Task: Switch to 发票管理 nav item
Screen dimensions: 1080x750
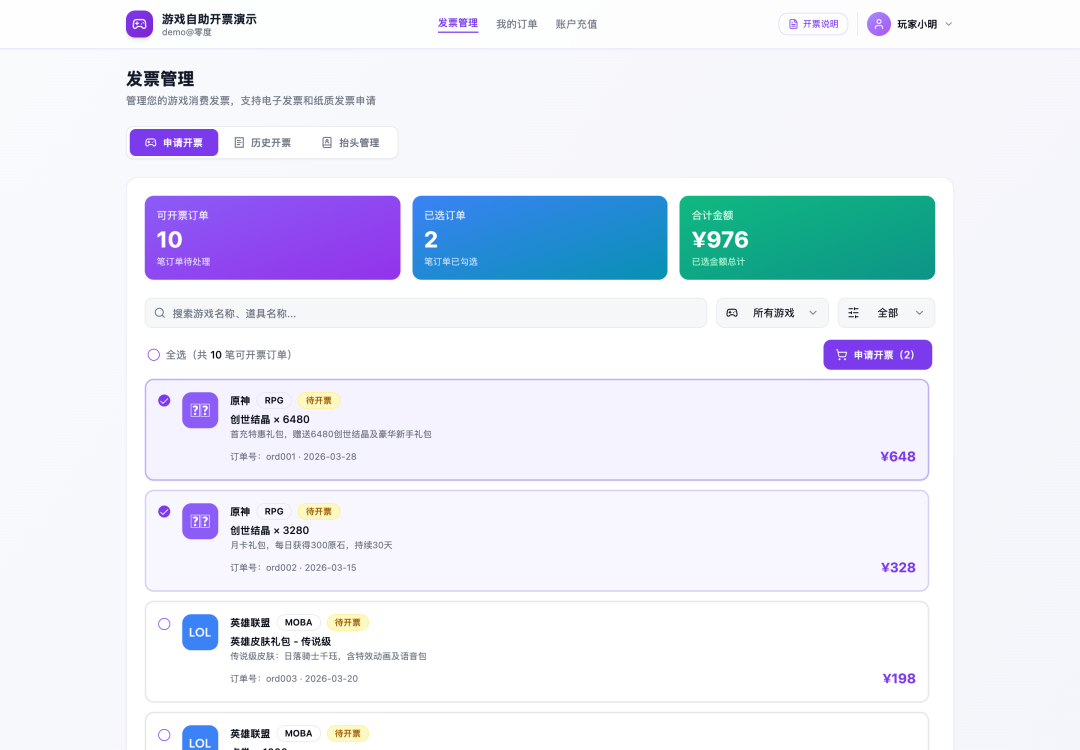Action: point(458,23)
